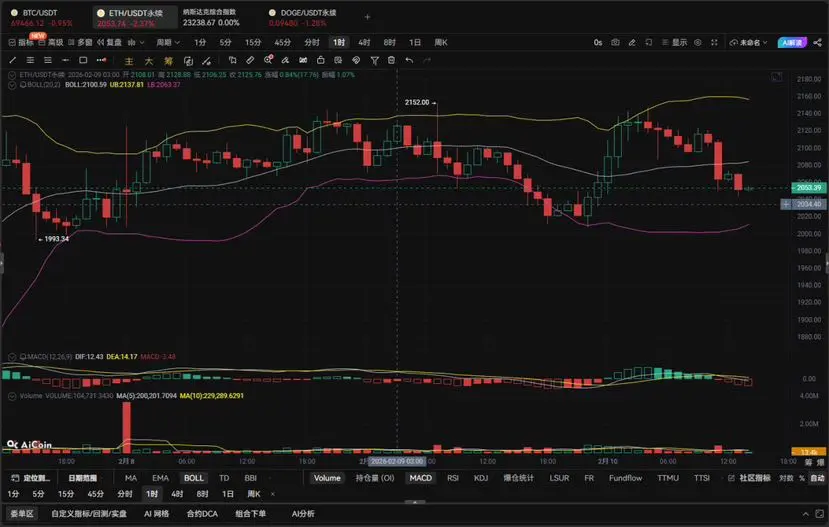Open the 委单区 bottom tab

pyautogui.click(x=22, y=514)
